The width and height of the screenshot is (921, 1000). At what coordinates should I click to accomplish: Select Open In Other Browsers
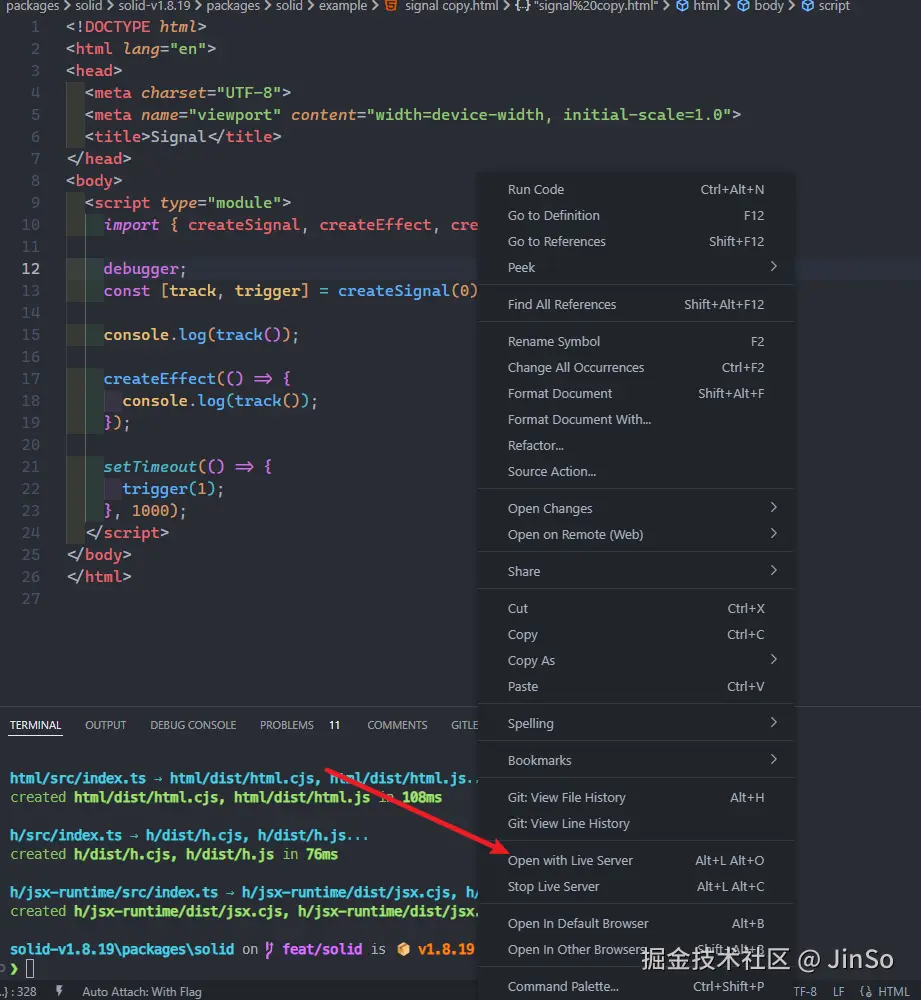click(636, 950)
